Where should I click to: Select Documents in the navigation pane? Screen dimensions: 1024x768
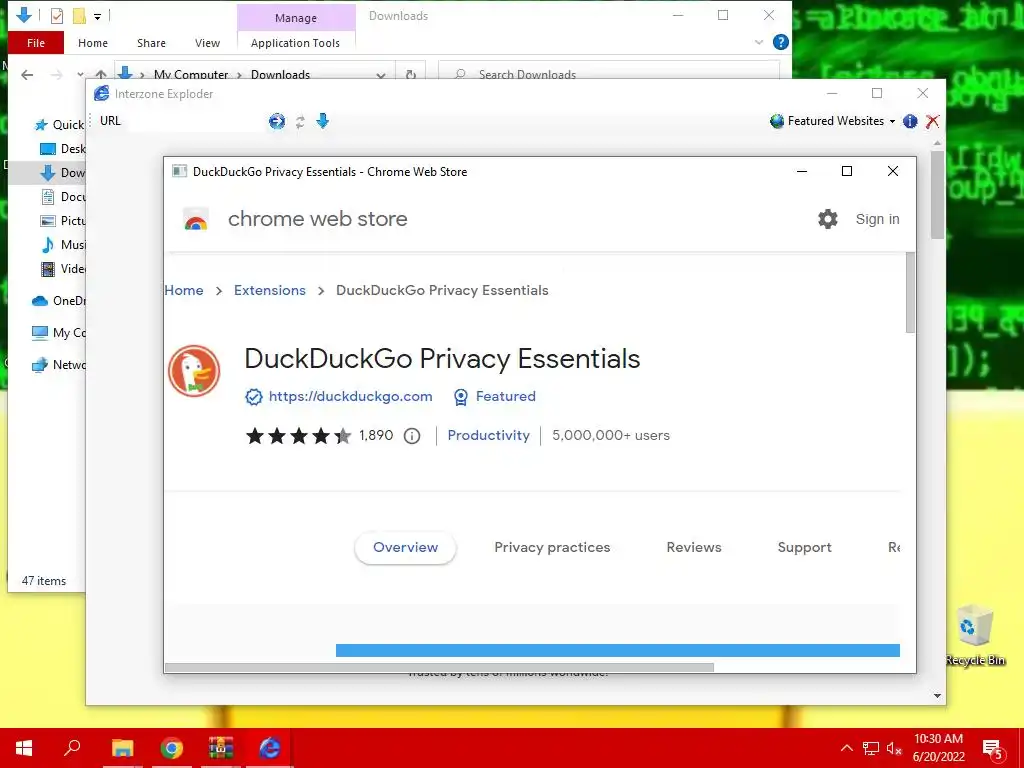(x=63, y=197)
